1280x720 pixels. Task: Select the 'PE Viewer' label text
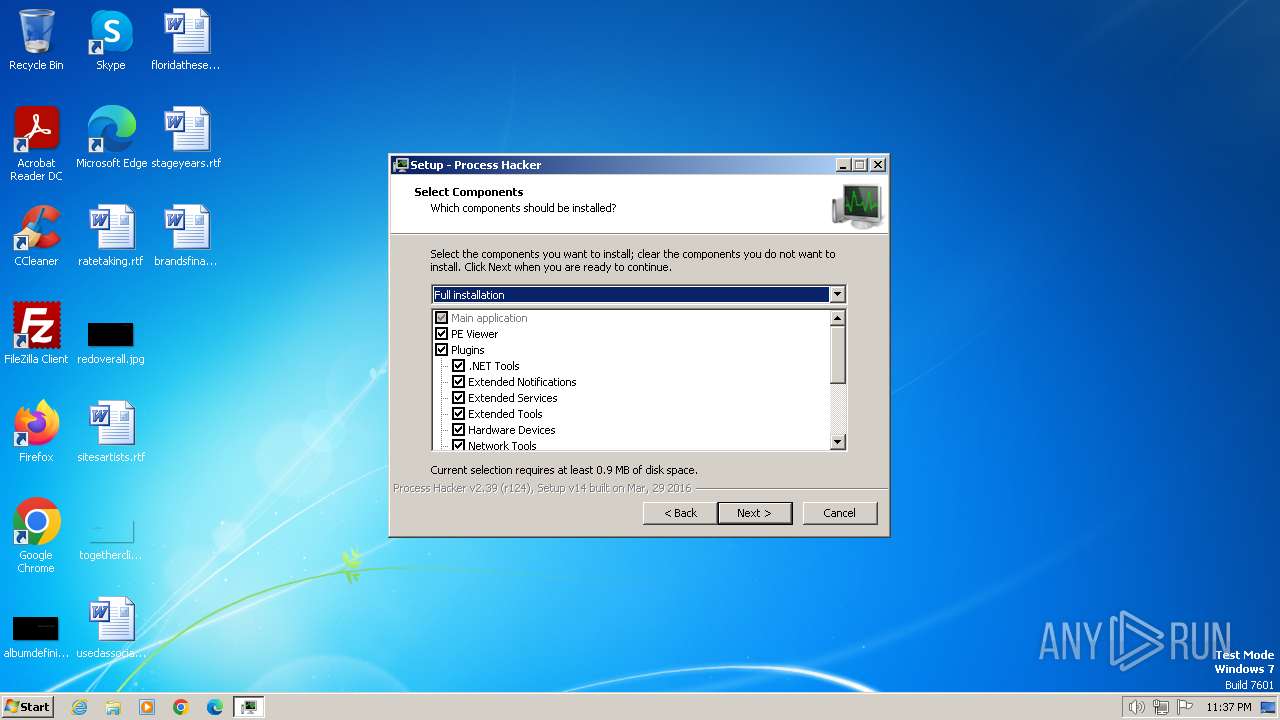point(474,334)
